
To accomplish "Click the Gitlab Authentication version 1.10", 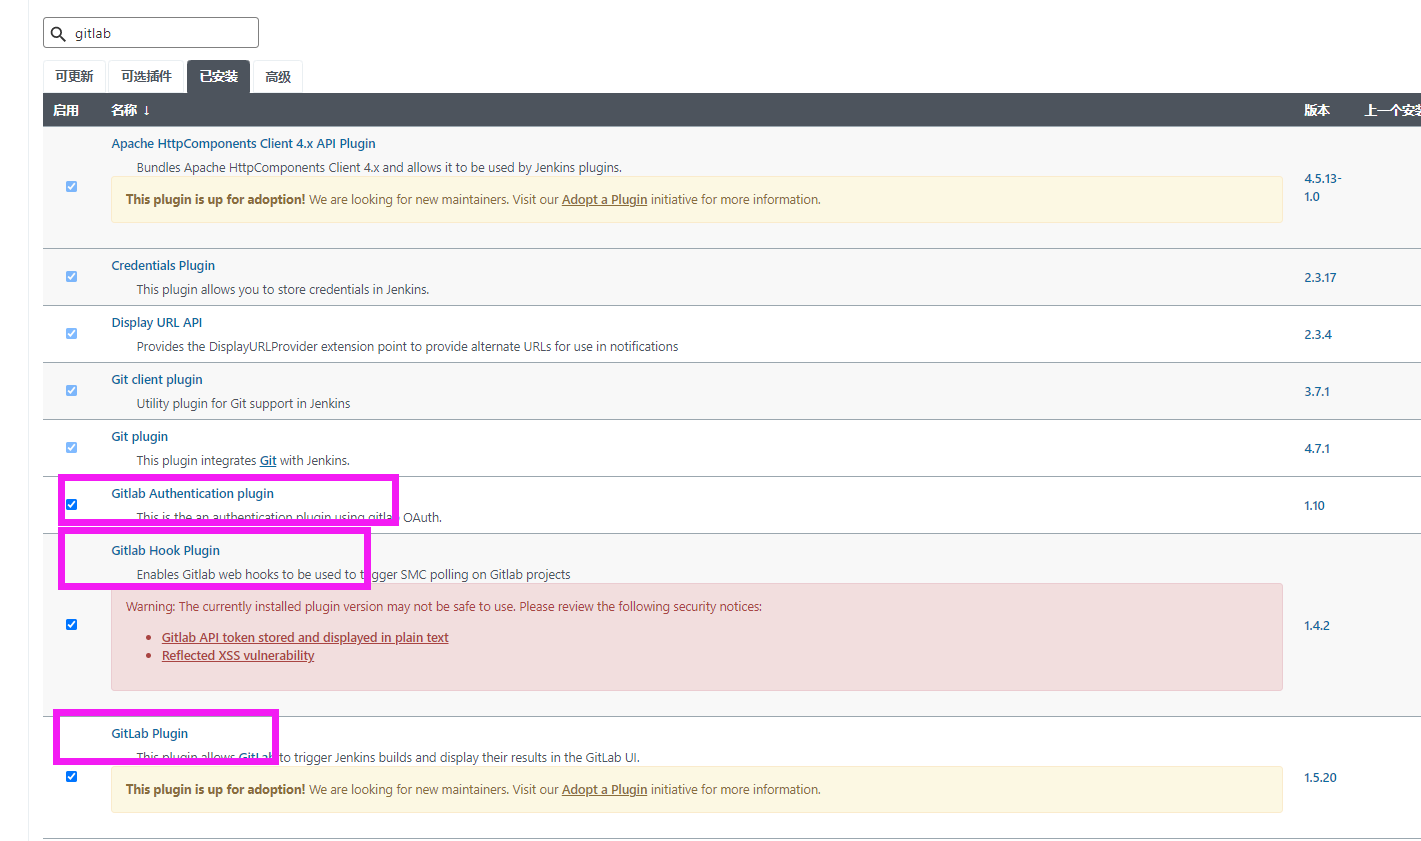I will pyautogui.click(x=1314, y=506).
